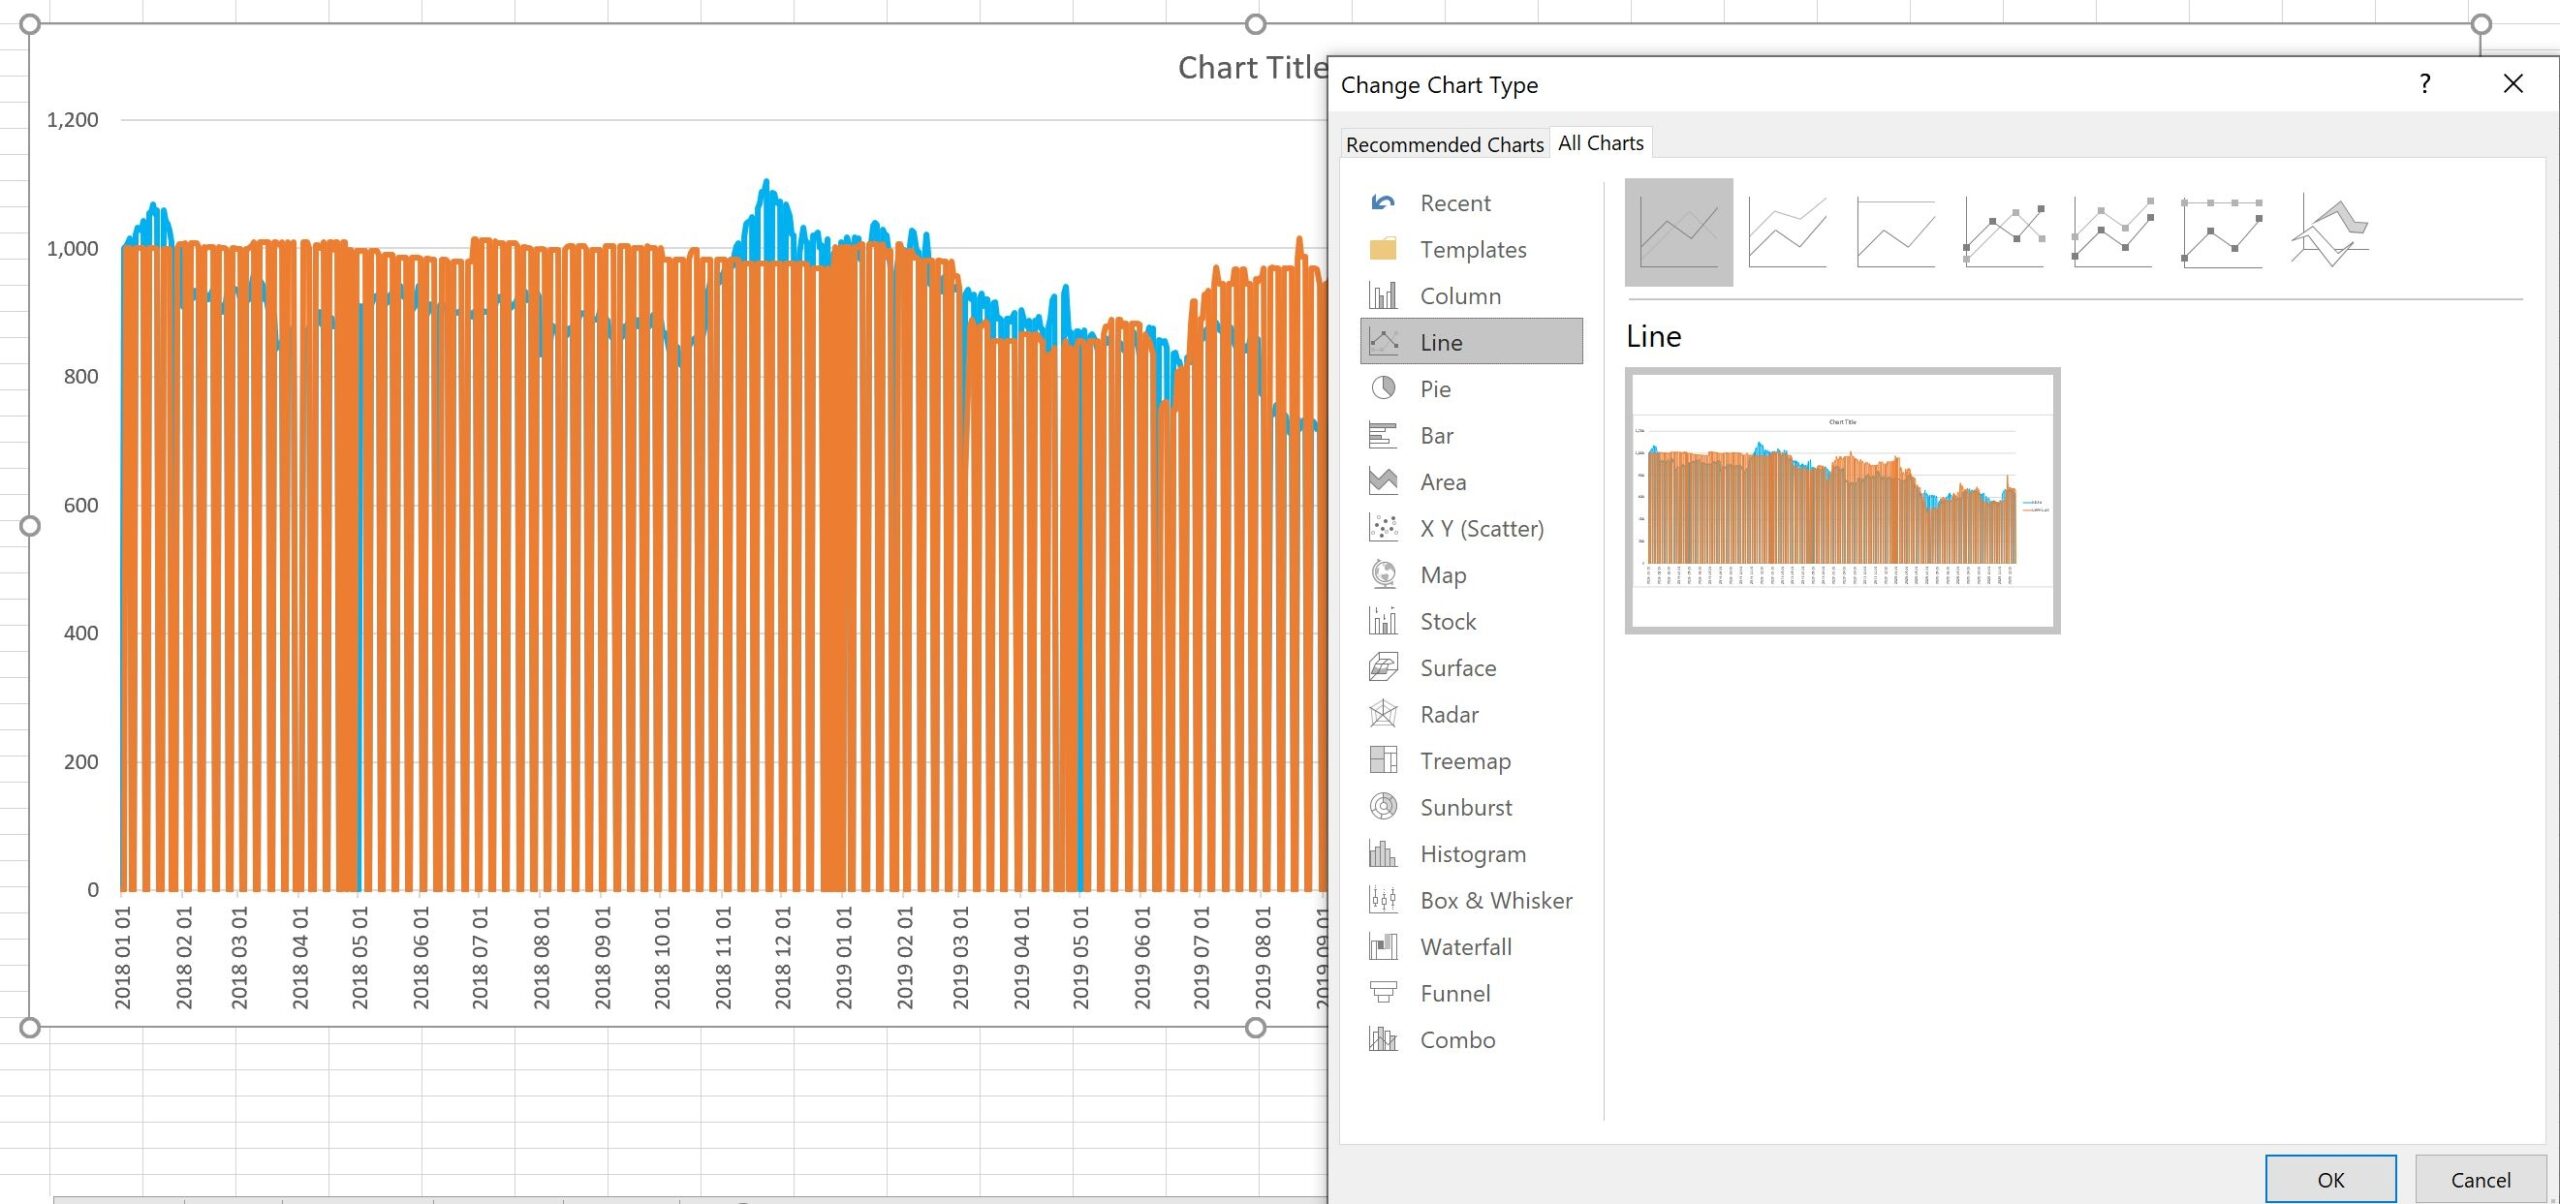Screen dimensions: 2560x1204
Task: Select the Line with Markers subtype icon
Action: [2004, 232]
